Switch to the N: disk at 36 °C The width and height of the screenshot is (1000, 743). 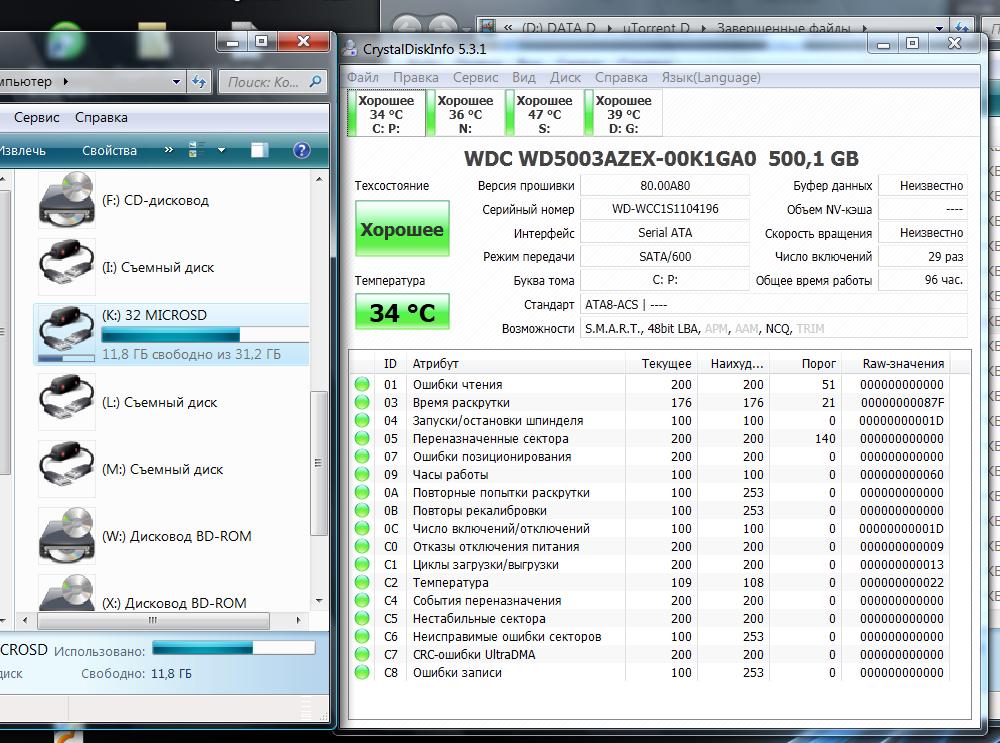pyautogui.click(x=465, y=114)
